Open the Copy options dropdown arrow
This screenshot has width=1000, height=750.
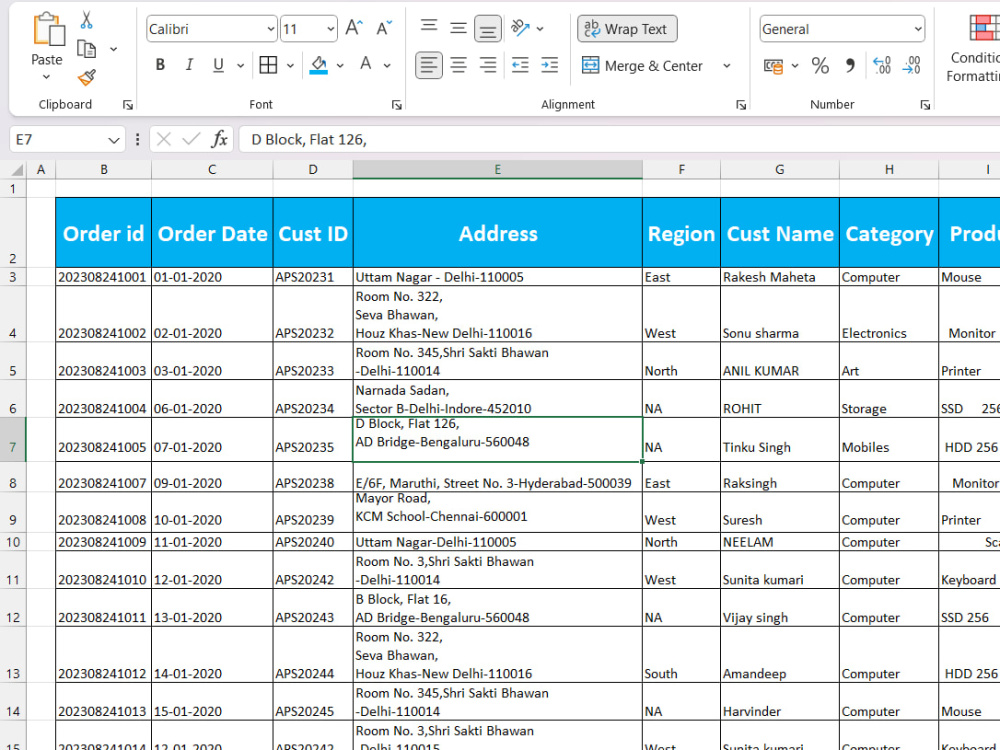click(x=114, y=49)
